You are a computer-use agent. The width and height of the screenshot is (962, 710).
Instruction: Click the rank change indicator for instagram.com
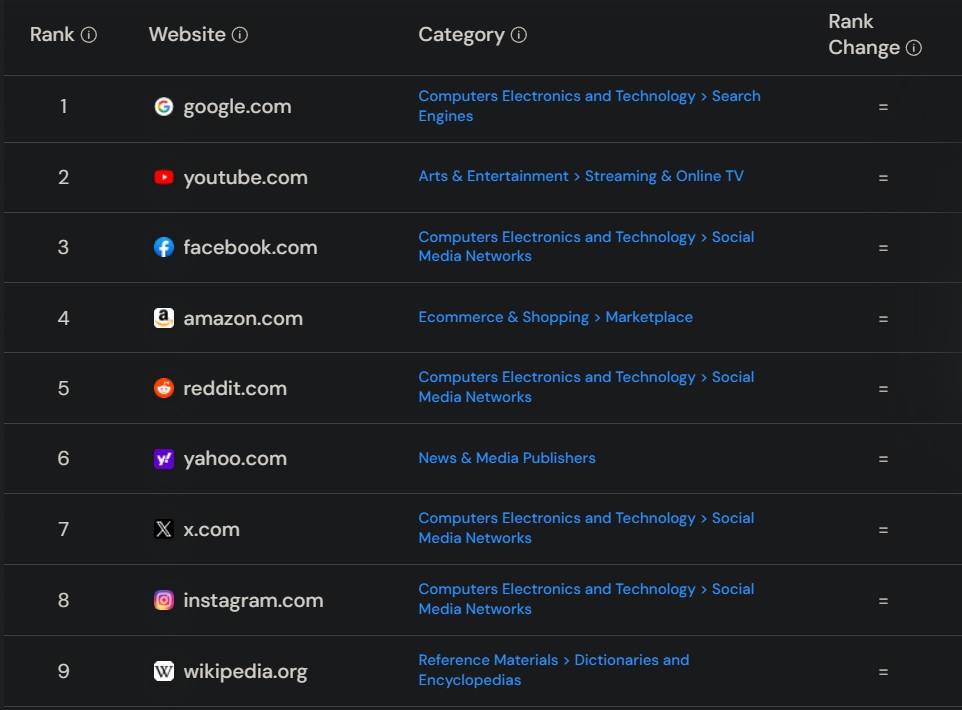pos(883,601)
